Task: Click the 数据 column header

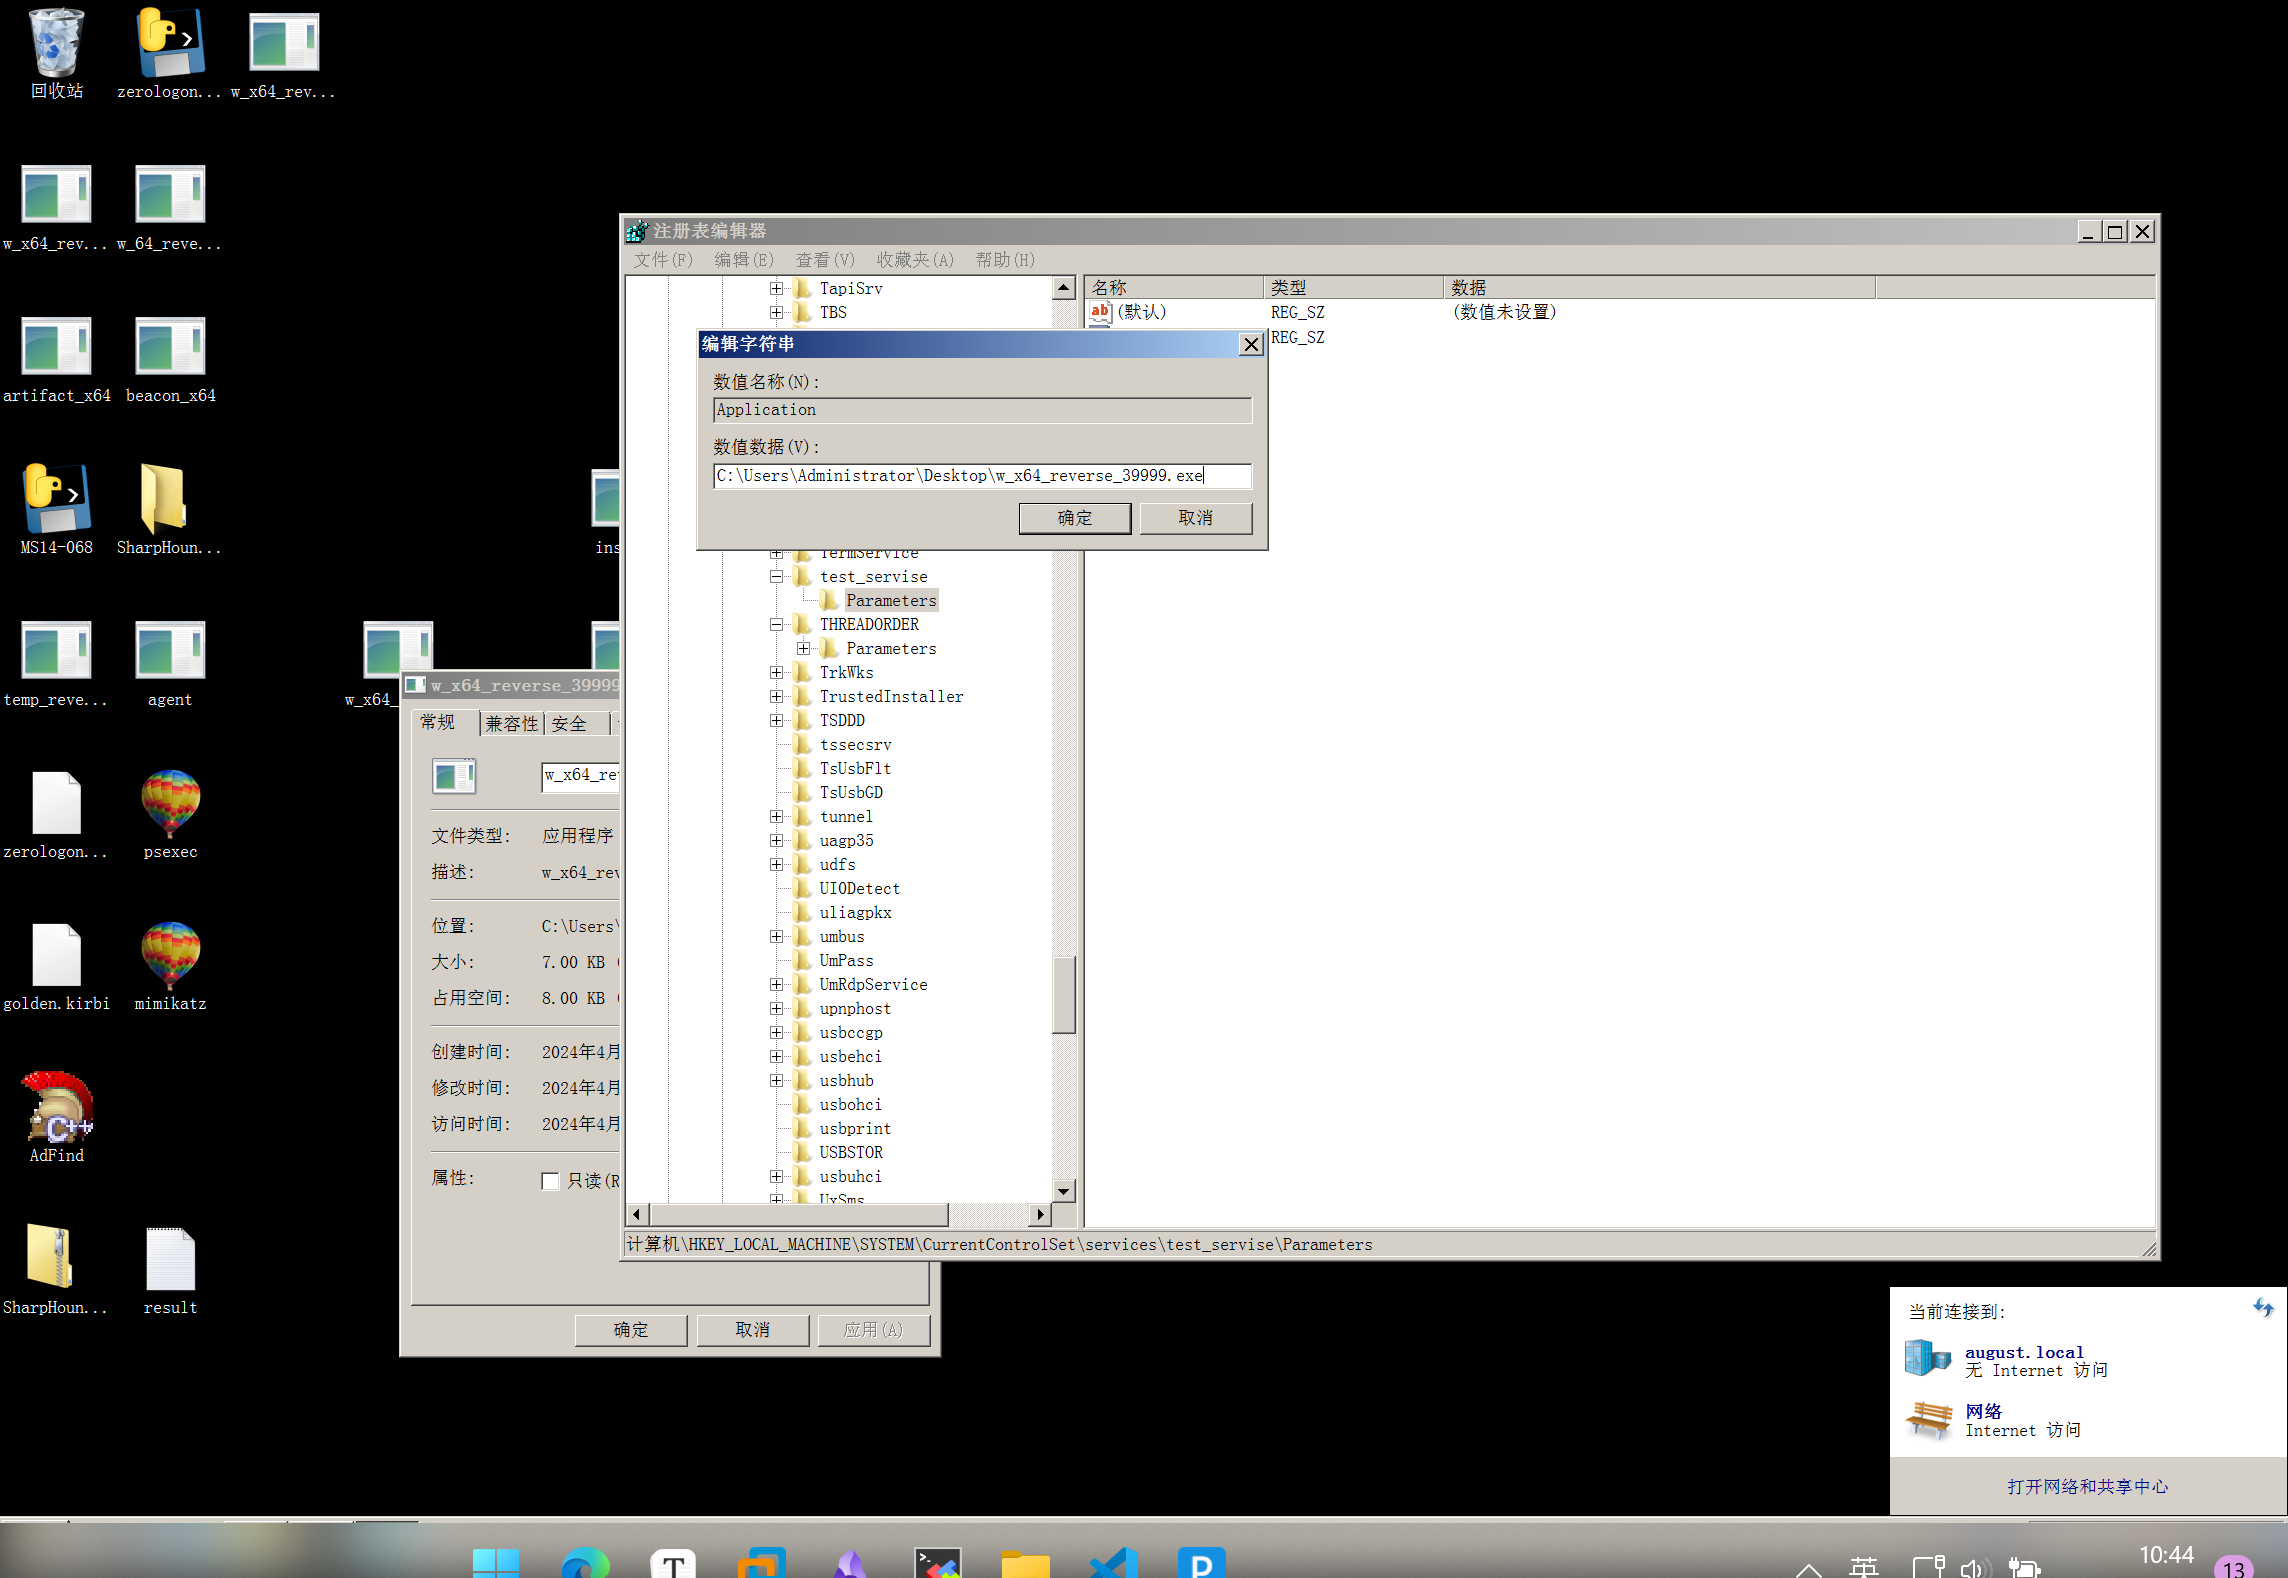Action: [x=1660, y=288]
